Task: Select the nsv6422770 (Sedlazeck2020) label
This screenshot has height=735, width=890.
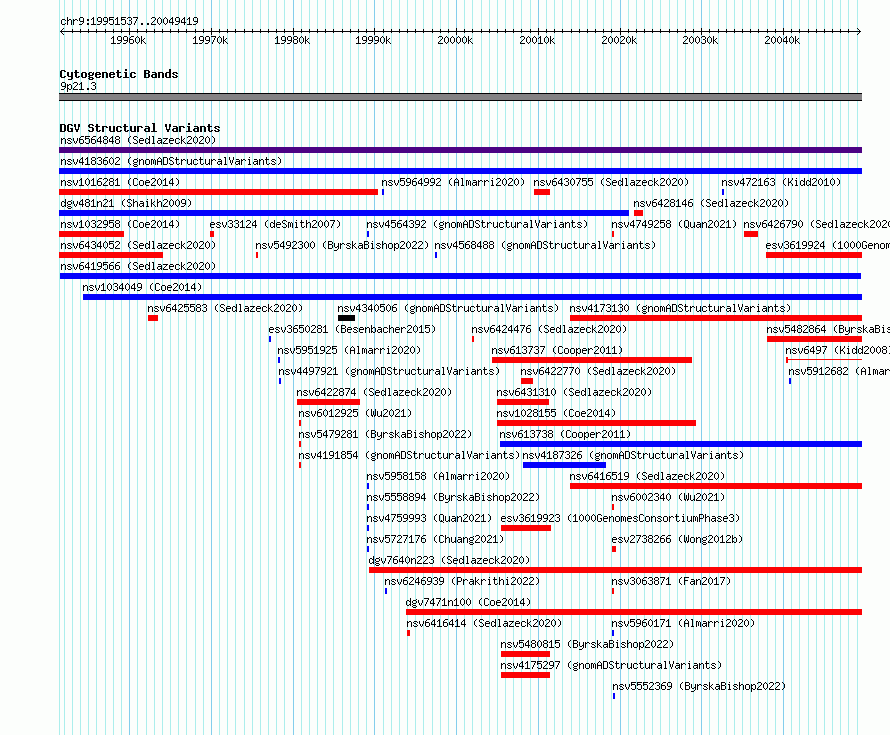Action: pos(598,371)
